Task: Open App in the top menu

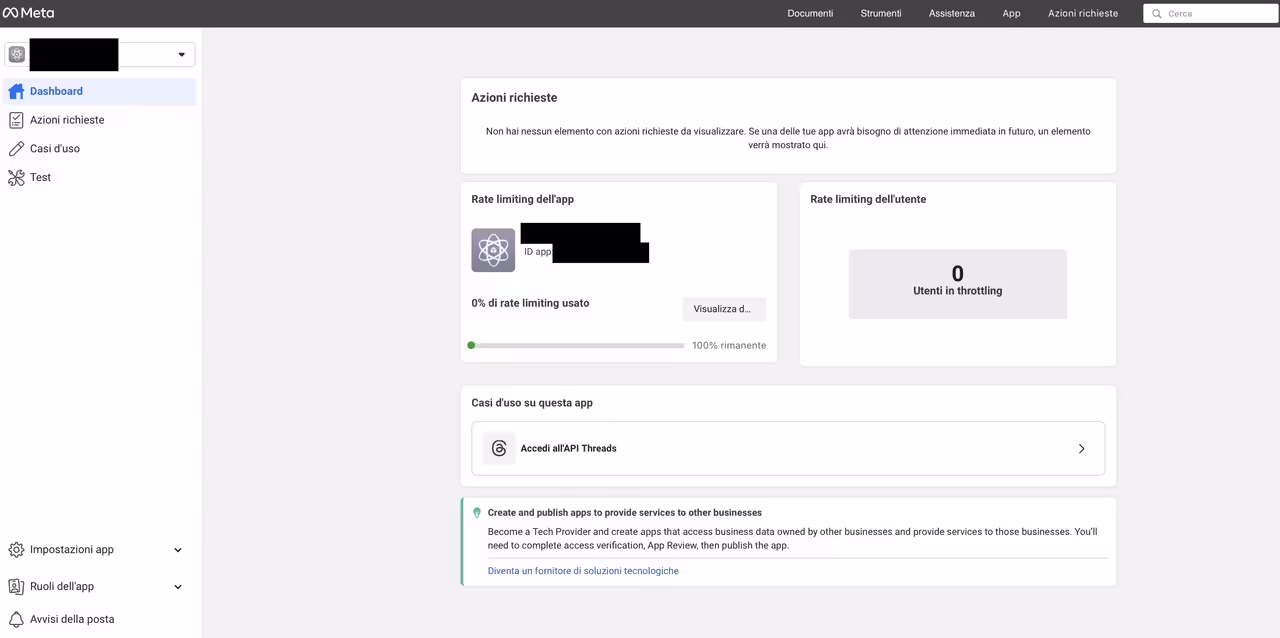Action: pyautogui.click(x=1012, y=14)
